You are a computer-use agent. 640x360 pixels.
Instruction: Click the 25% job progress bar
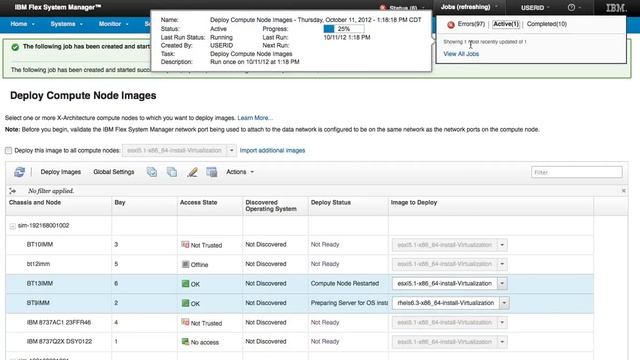(343, 29)
